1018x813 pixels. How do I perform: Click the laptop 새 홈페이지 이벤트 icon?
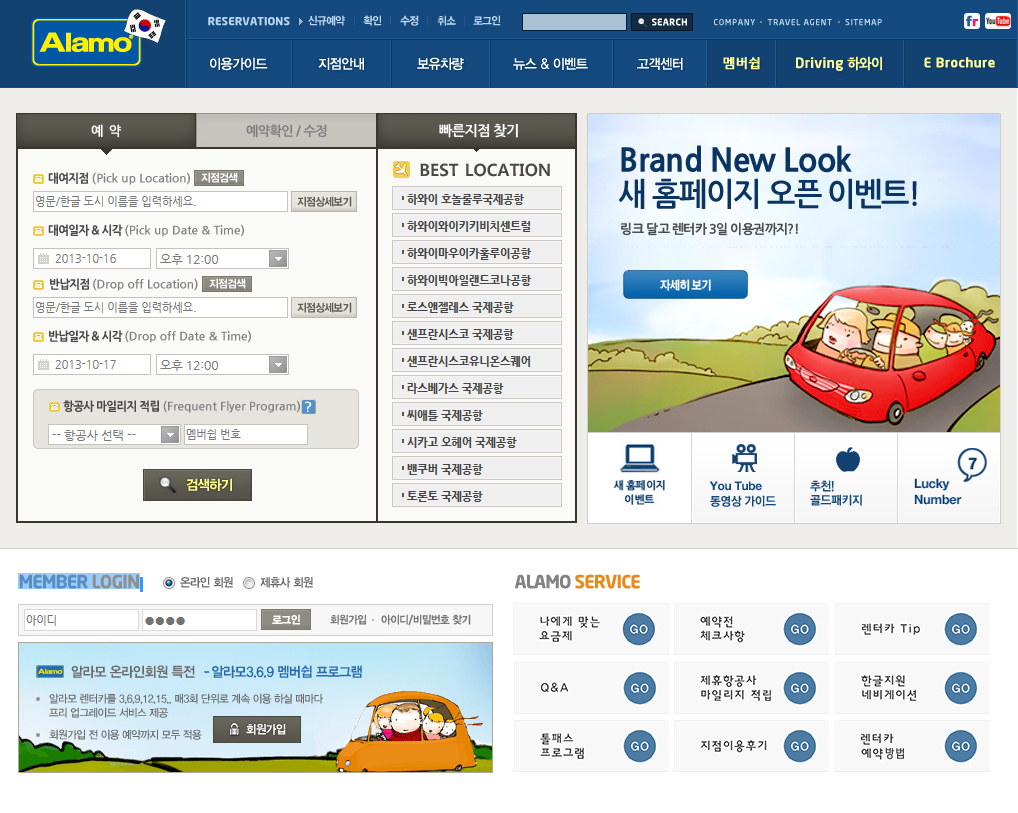[x=639, y=458]
